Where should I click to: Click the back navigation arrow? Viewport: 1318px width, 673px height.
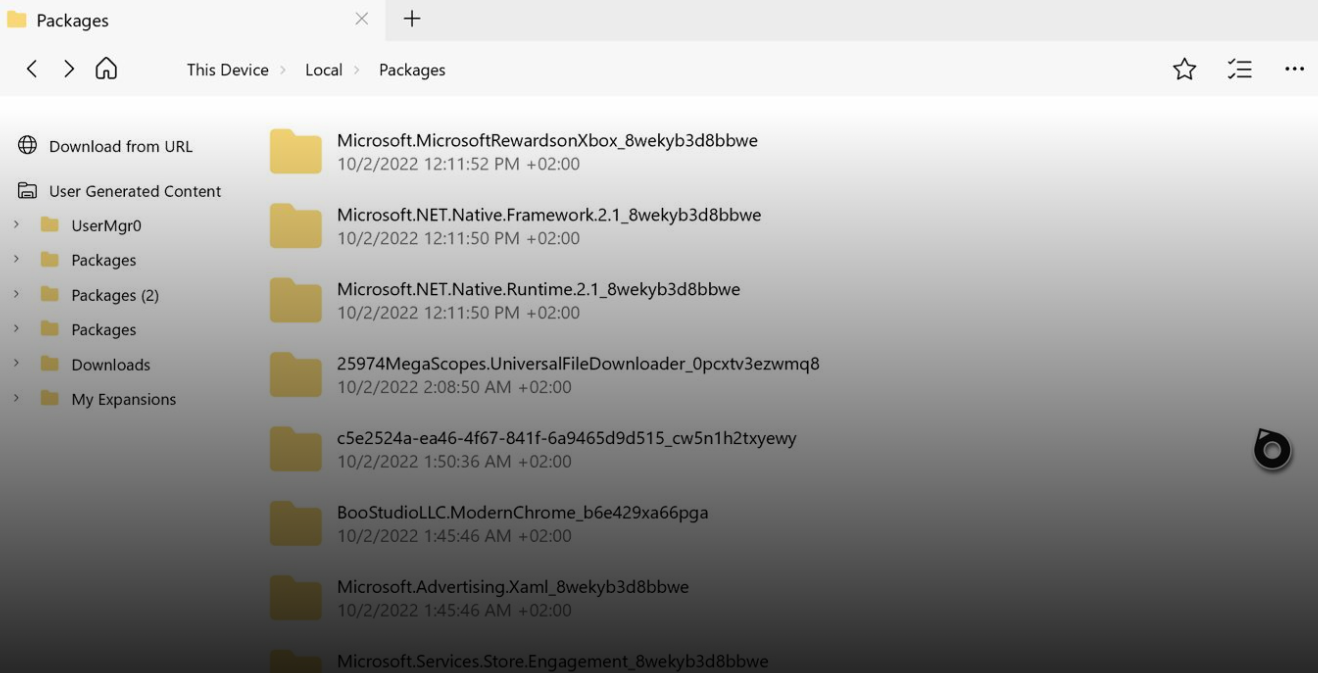click(31, 68)
